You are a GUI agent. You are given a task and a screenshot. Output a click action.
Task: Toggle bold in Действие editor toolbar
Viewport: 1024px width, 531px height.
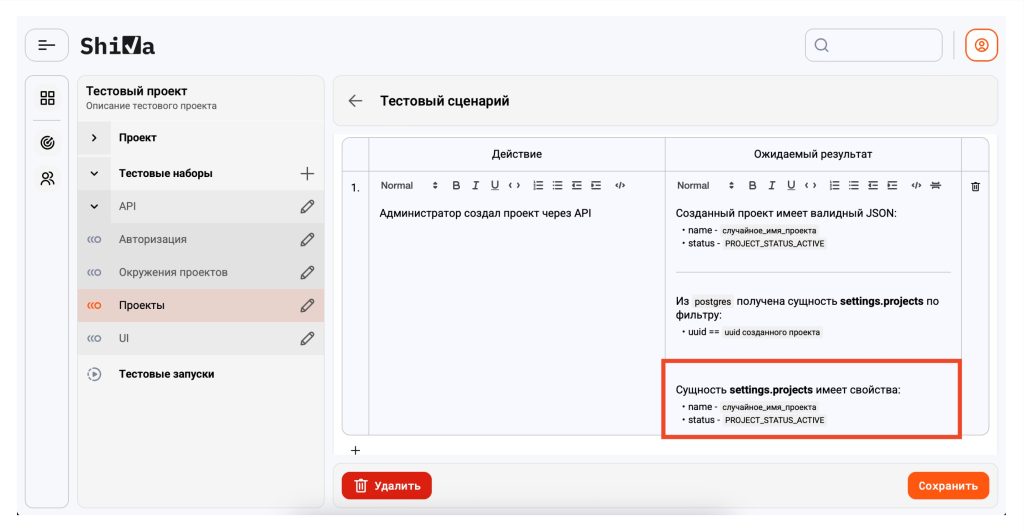pyautogui.click(x=456, y=186)
